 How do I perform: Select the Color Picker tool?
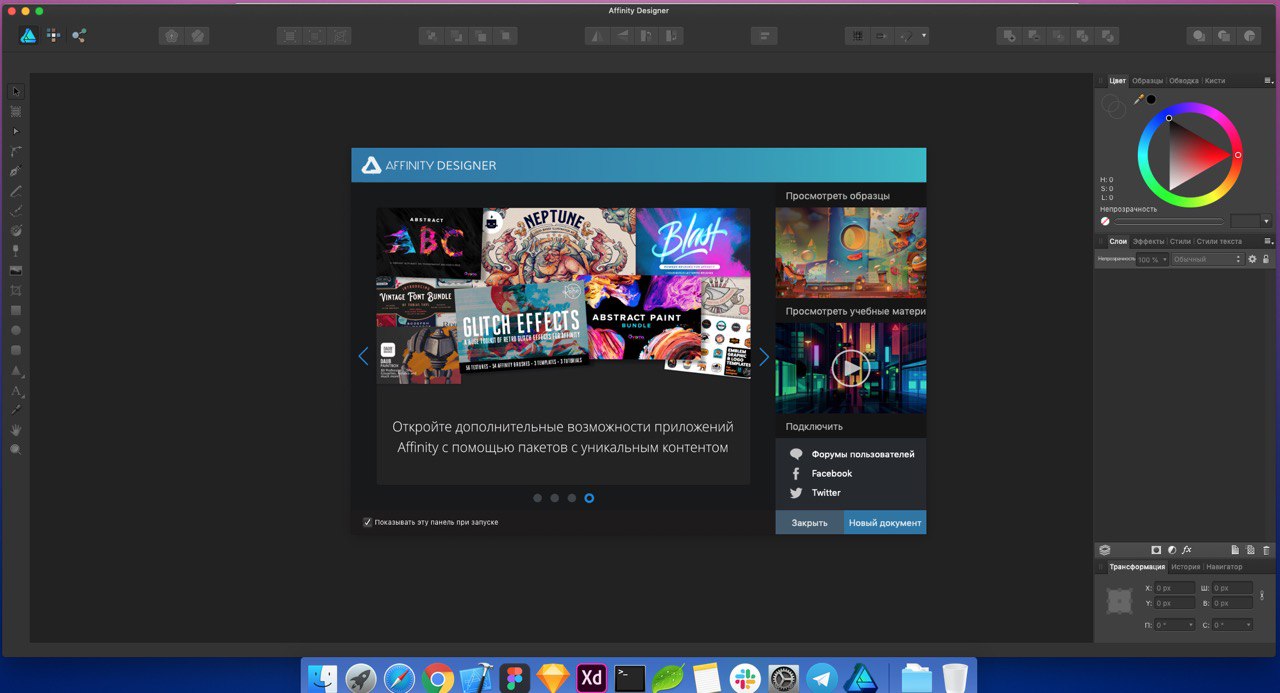pyautogui.click(x=16, y=410)
